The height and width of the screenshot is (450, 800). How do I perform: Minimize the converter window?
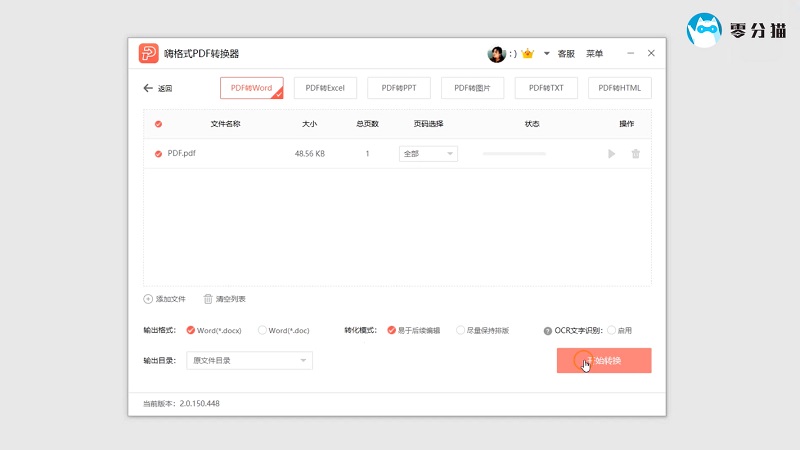tap(631, 53)
